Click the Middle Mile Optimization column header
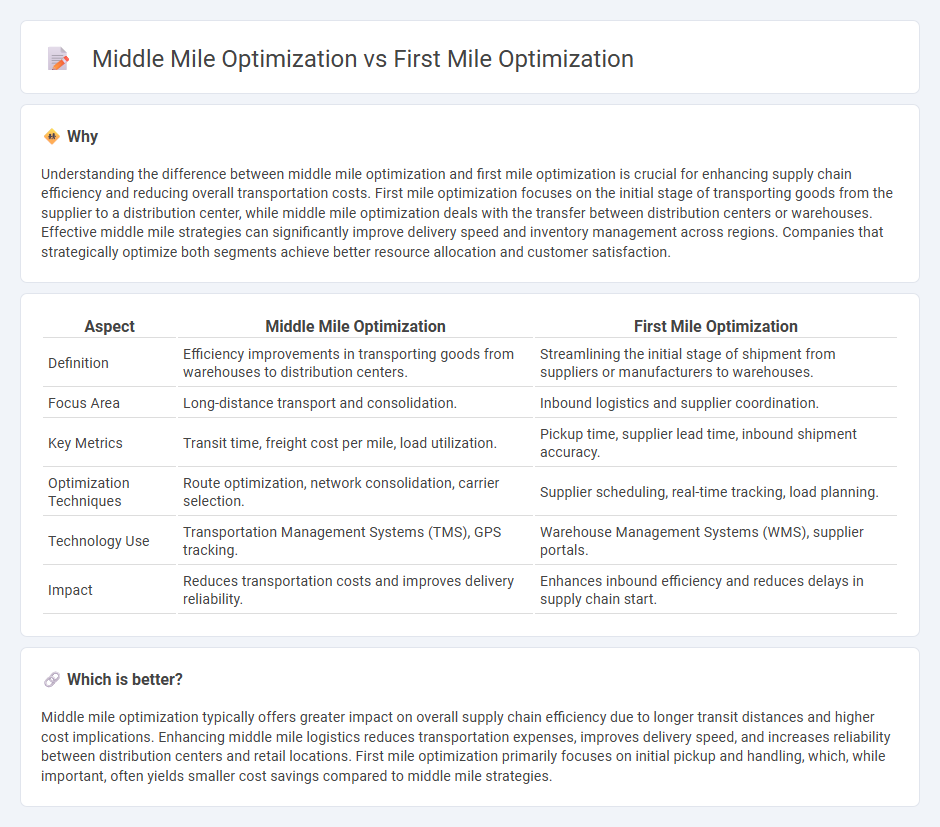The width and height of the screenshot is (940, 827). click(355, 327)
